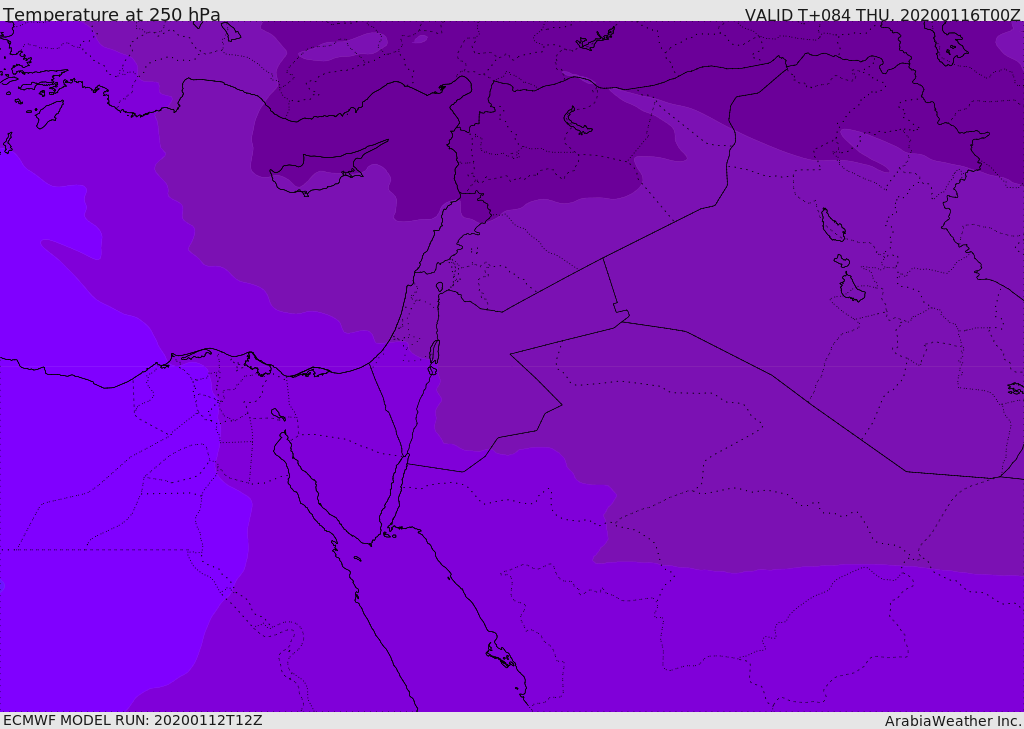Click the lake in central Iraq
Image resolution: width=1024 pixels, height=729 pixels.
coord(833,225)
